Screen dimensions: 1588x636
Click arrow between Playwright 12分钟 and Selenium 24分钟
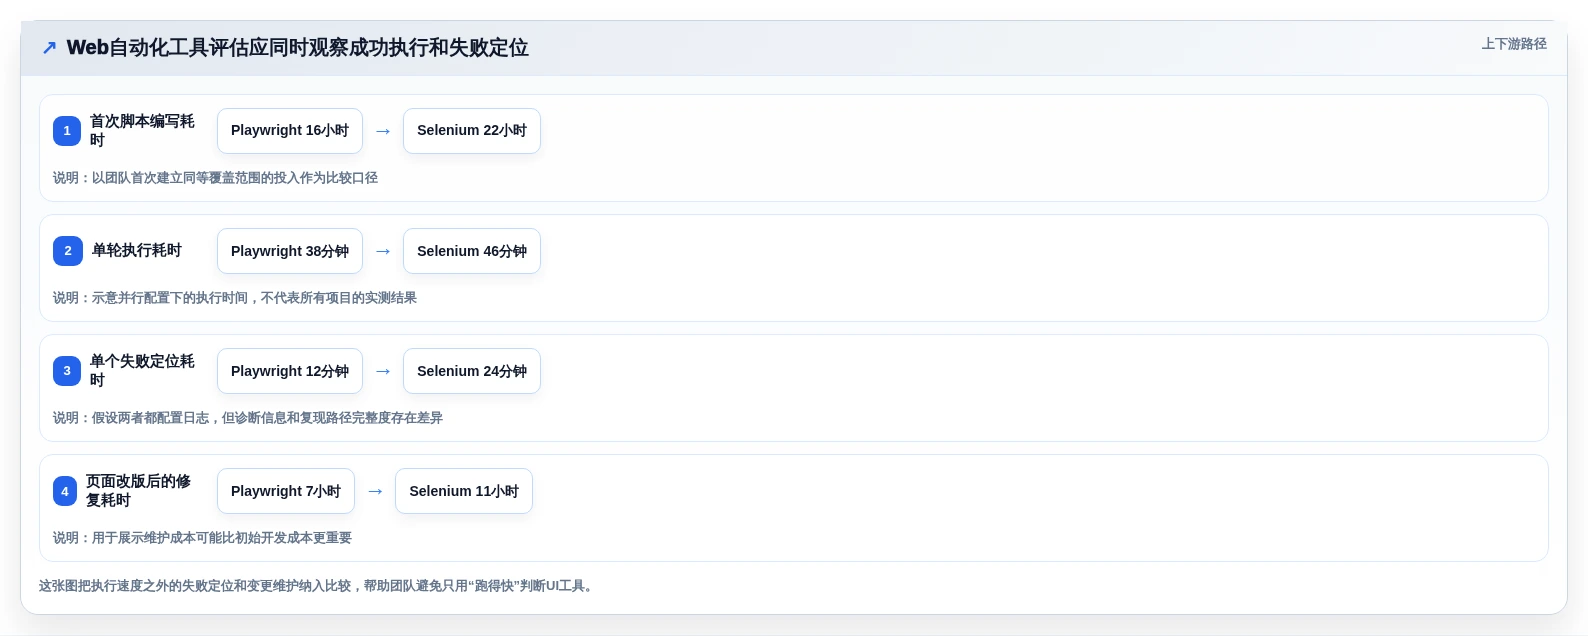point(383,371)
